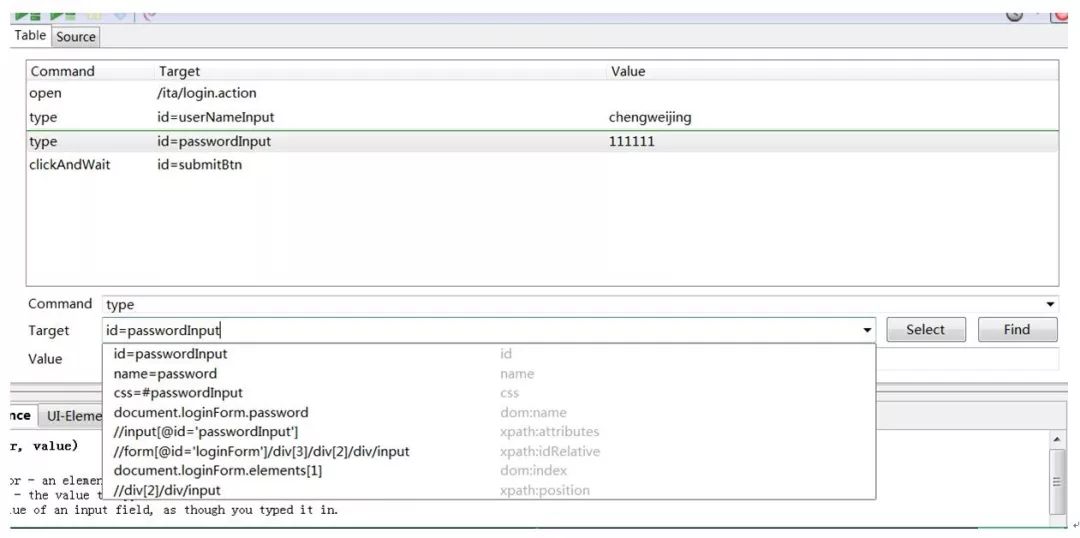Choose //form[@id='loginForm'] idRelative xpath option
The width and height of the screenshot is (1080, 538).
coord(489,452)
